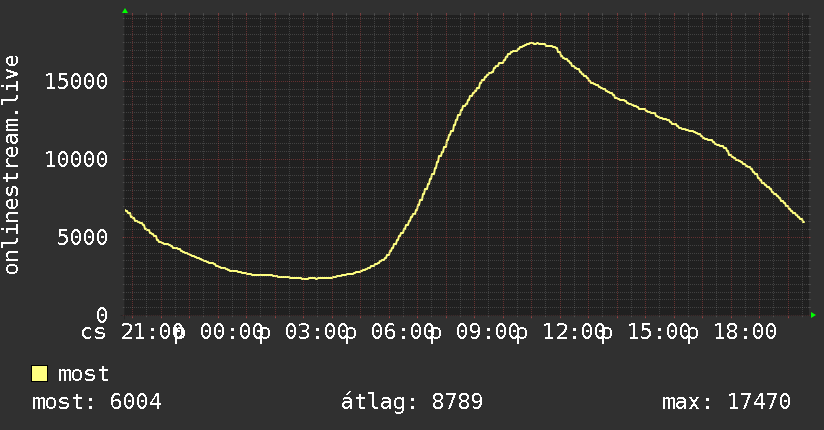Click the 5000 y-axis label
Screen dimensions: 824x430
point(83,237)
